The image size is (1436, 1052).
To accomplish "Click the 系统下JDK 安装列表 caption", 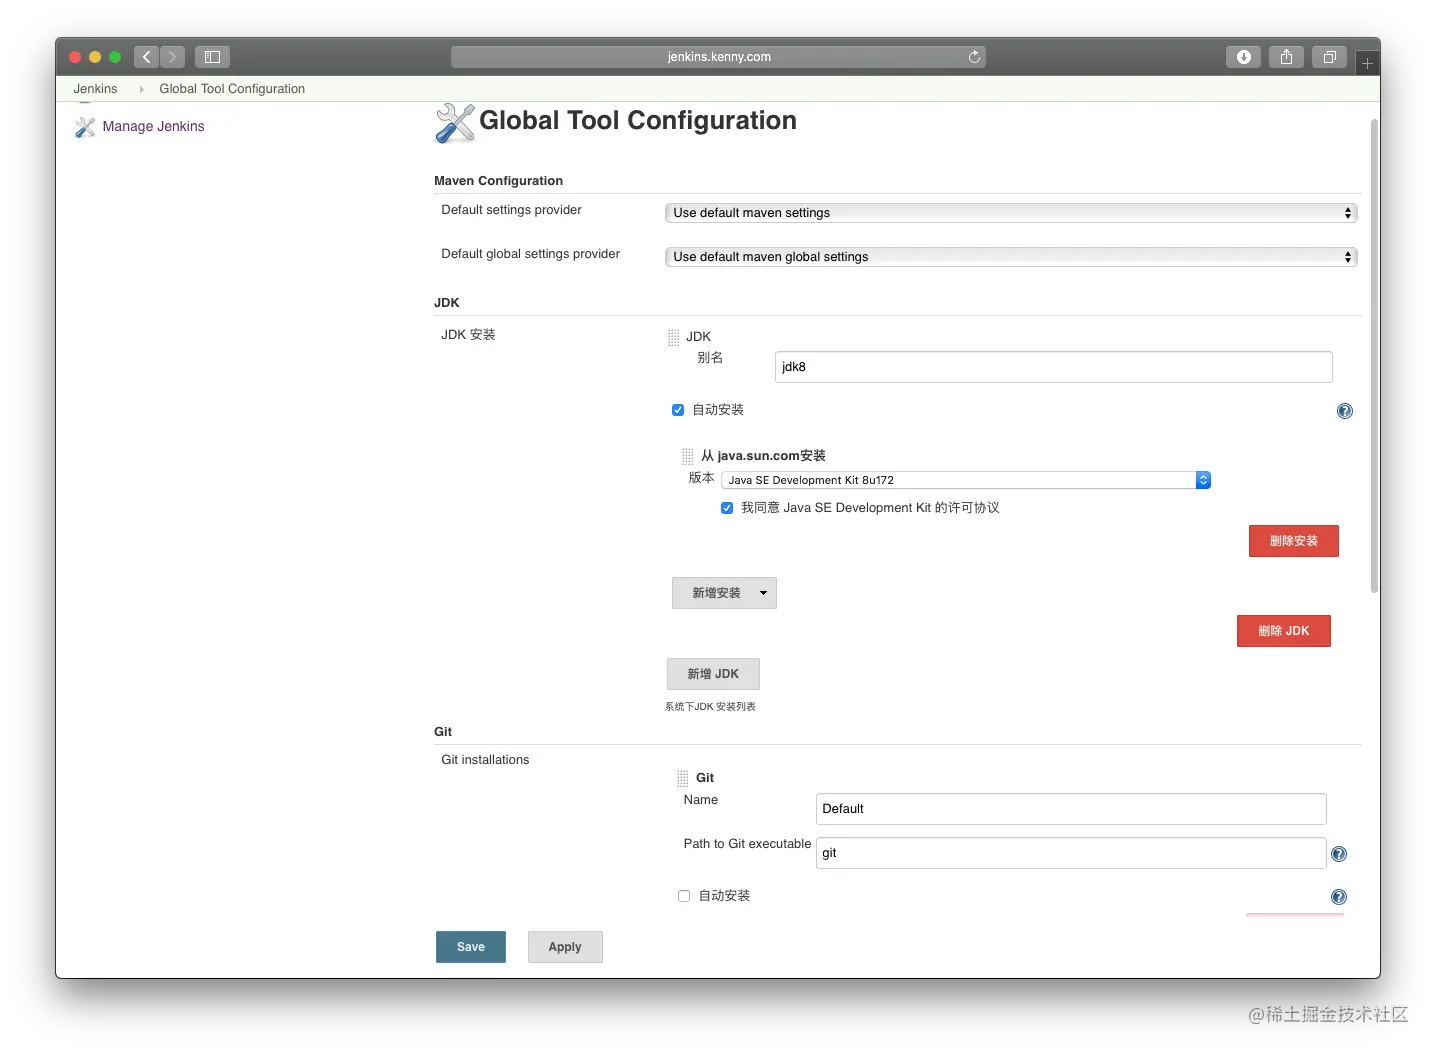I will tap(710, 707).
